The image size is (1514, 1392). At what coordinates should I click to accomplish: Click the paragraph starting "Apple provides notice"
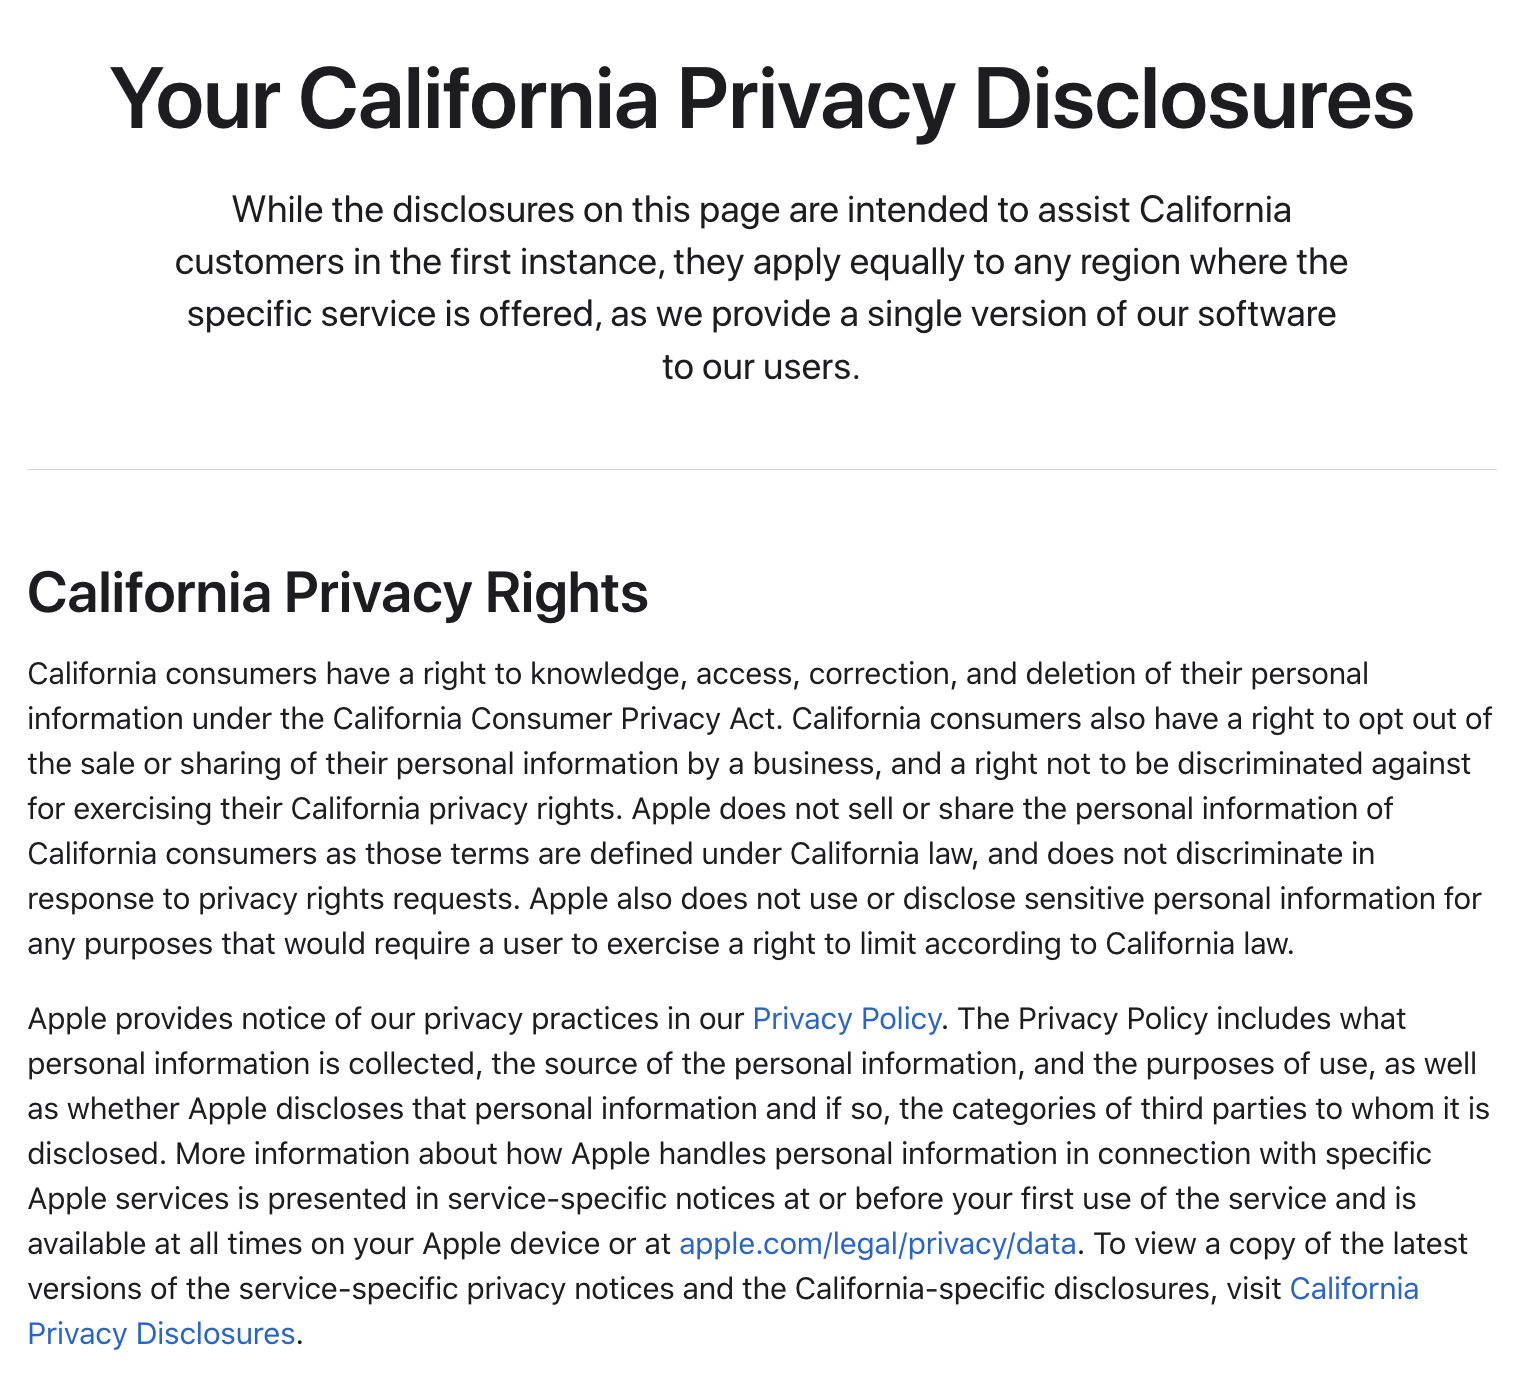click(x=759, y=1176)
